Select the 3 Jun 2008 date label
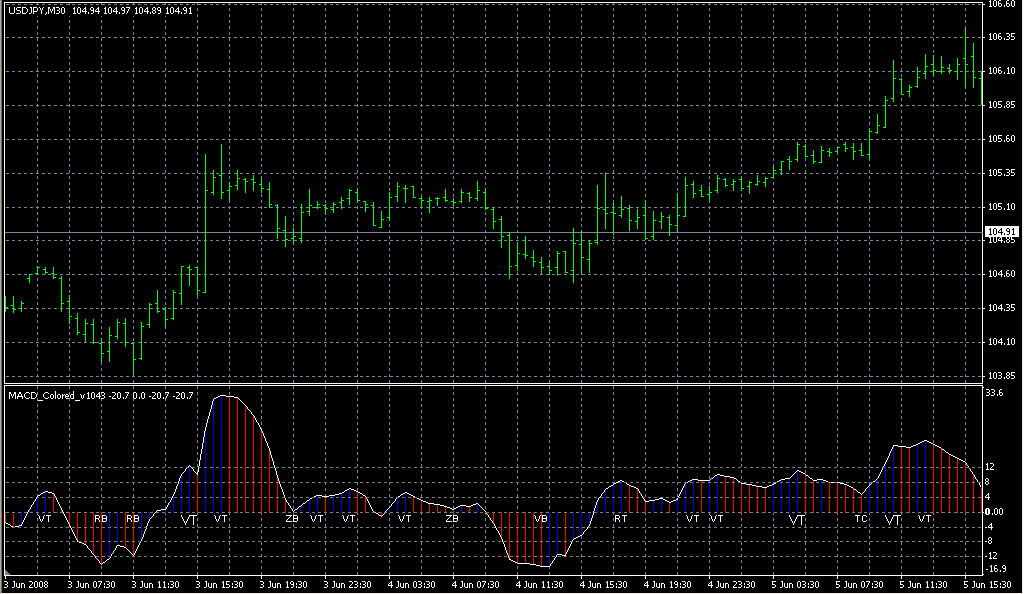This screenshot has height=594, width=1024. pos(25,585)
